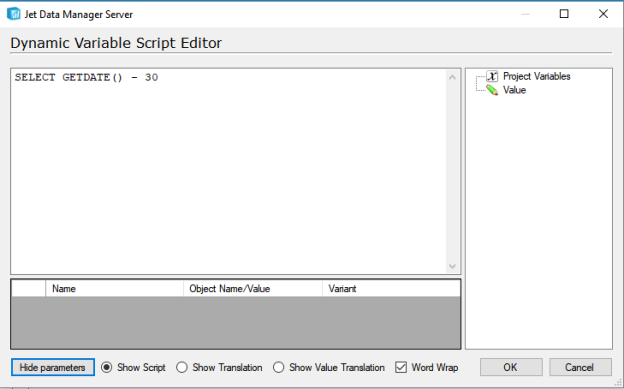Click the Value pencil icon in tree
The width and height of the screenshot is (624, 389).
coord(492,90)
